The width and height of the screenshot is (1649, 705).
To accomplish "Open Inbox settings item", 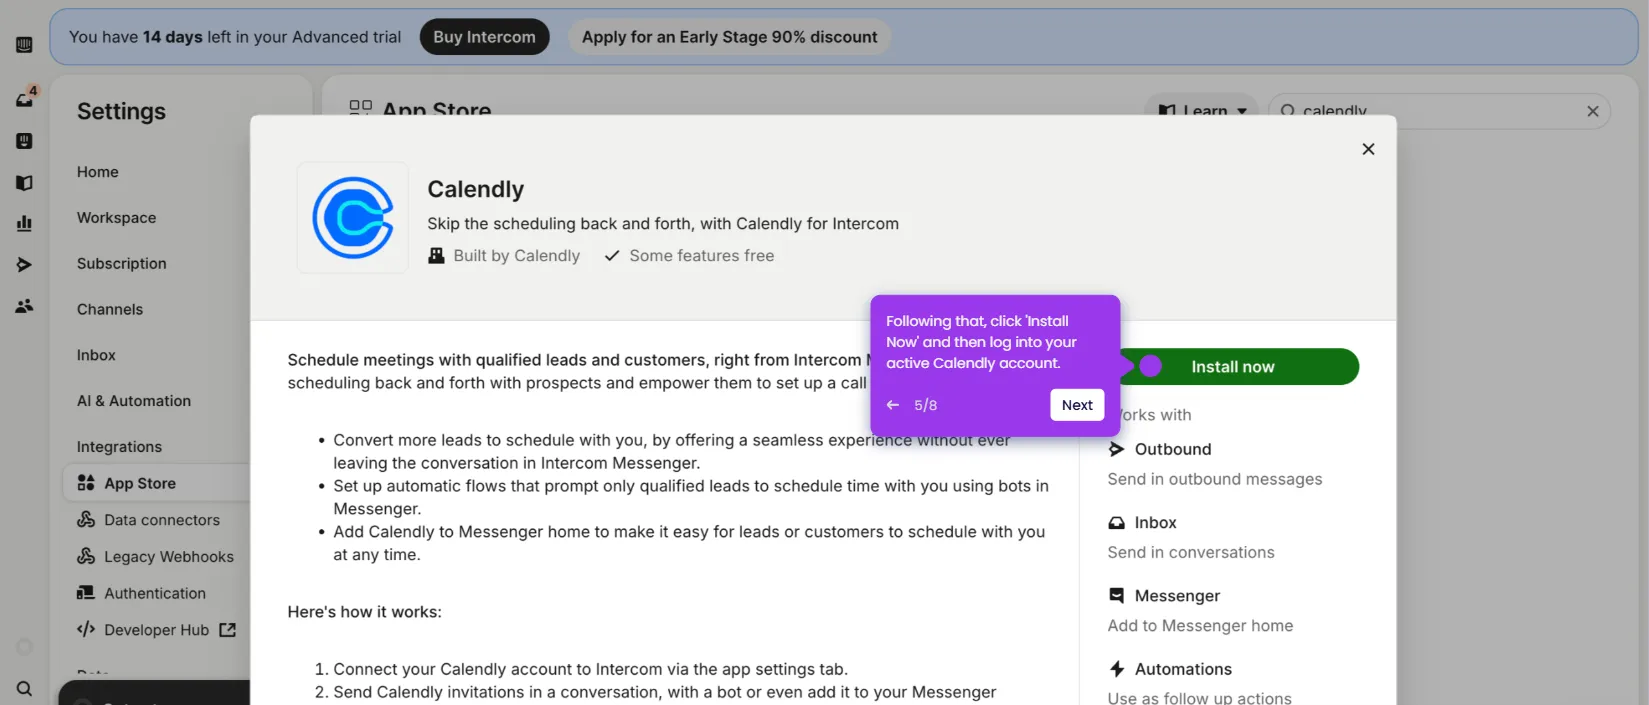I will [x=96, y=355].
